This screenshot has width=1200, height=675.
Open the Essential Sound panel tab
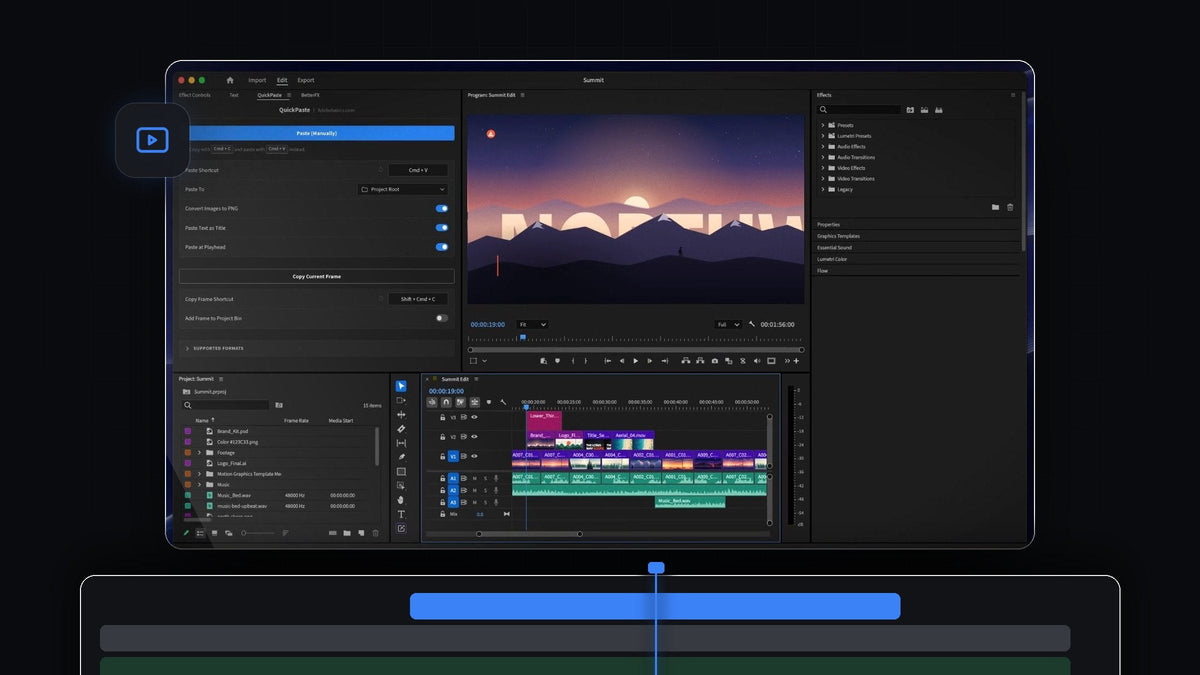click(835, 248)
